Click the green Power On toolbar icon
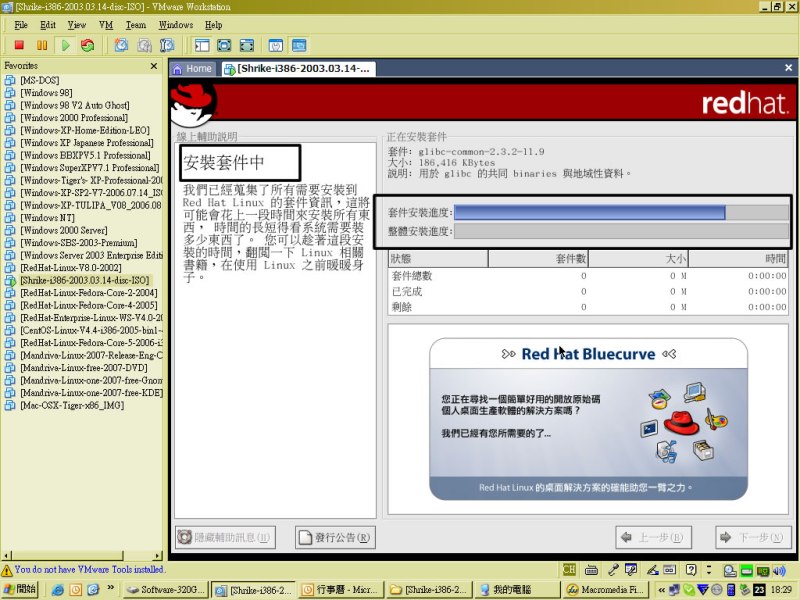800x600 pixels. 65,45
